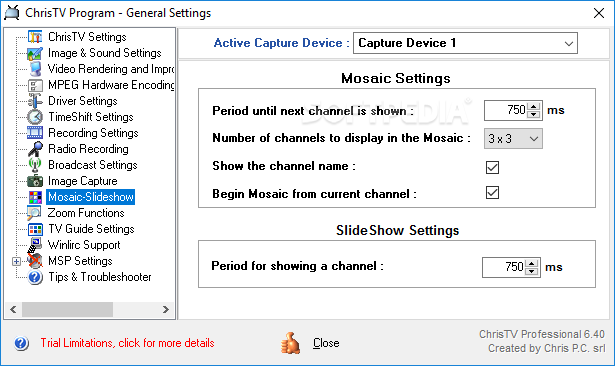Uncheck Begin Mosaic from current channel
Screen dimensions: 615x366
pos(492,193)
